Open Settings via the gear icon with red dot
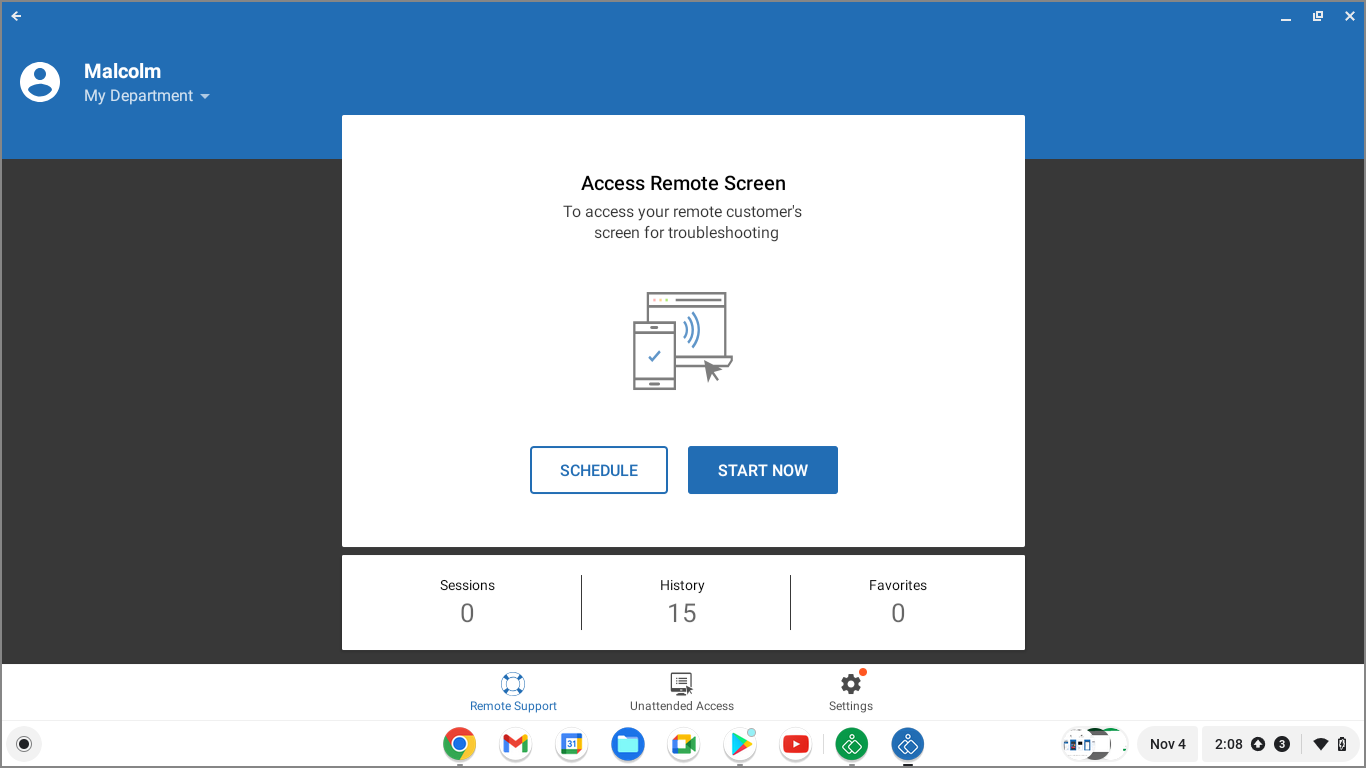1366x768 pixels. click(x=849, y=683)
